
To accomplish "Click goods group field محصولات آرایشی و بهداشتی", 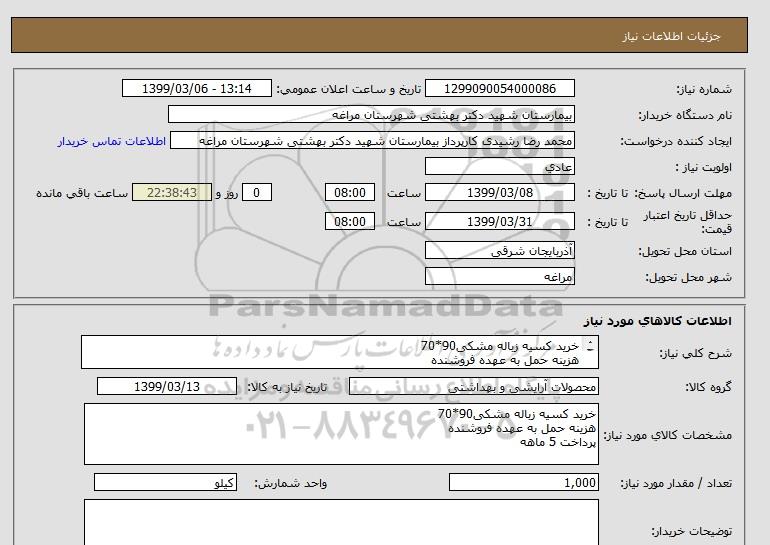I will [473, 387].
